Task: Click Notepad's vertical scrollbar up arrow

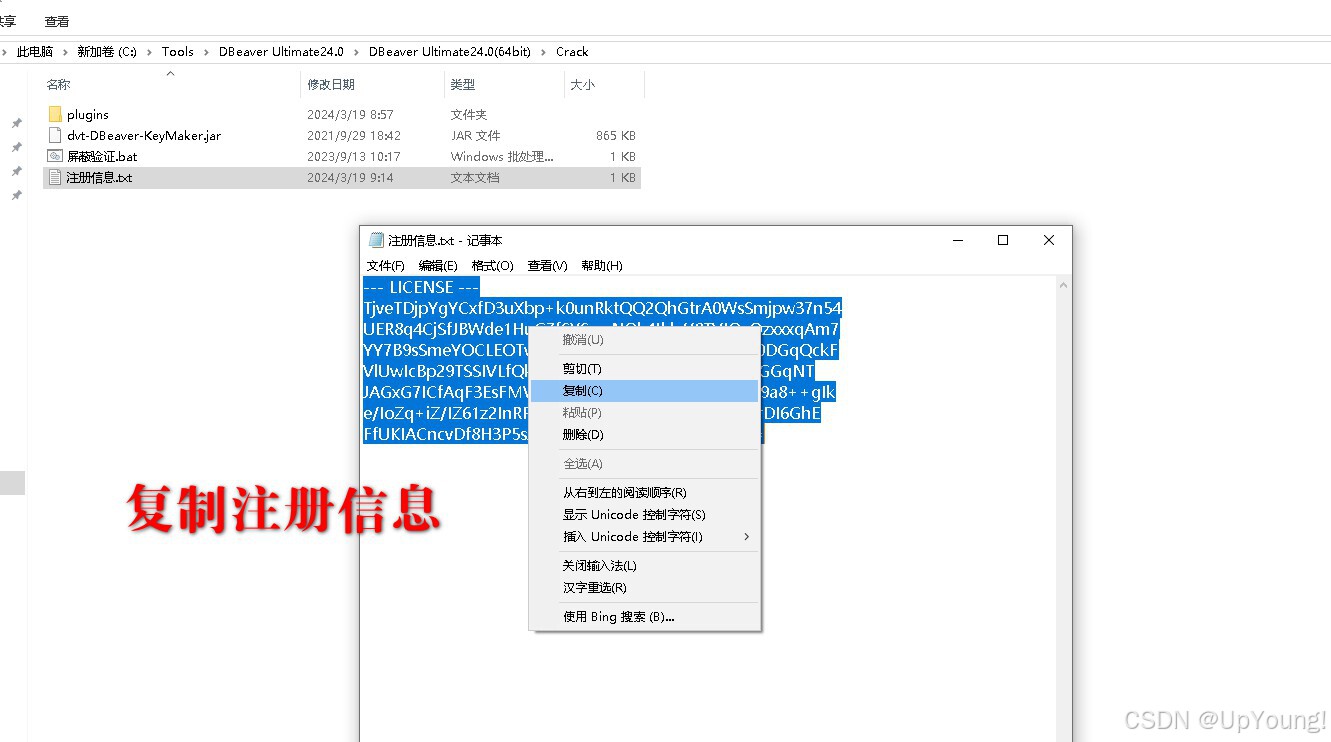Action: 1063,286
